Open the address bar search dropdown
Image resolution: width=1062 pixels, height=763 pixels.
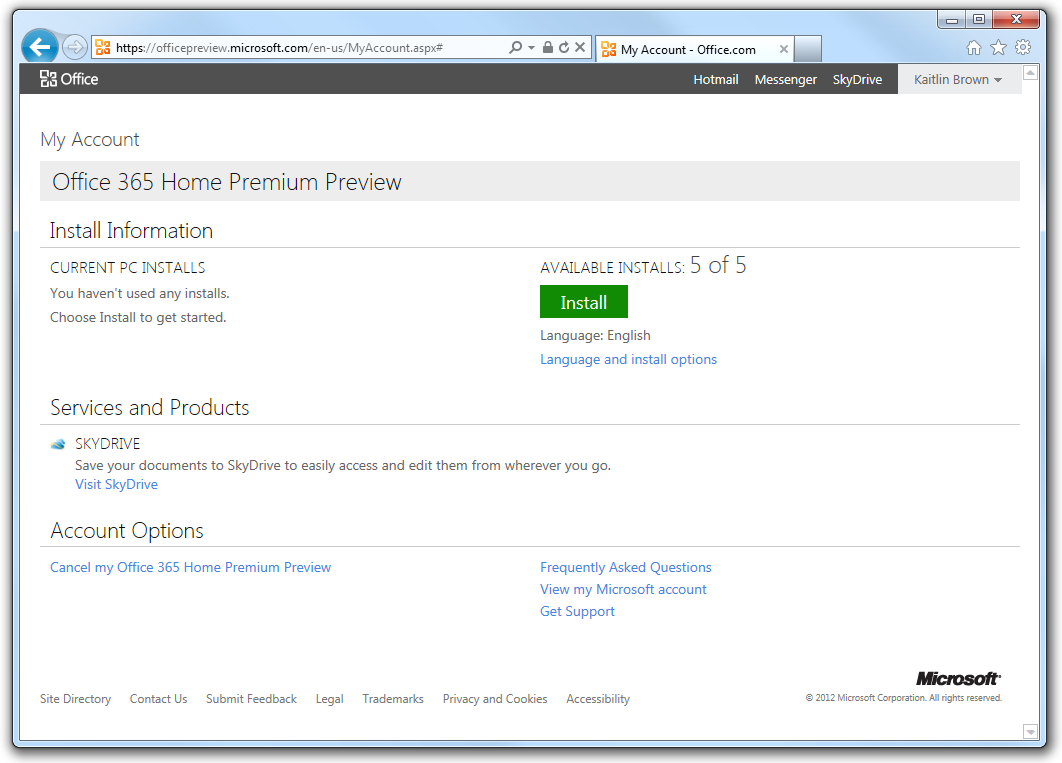531,46
